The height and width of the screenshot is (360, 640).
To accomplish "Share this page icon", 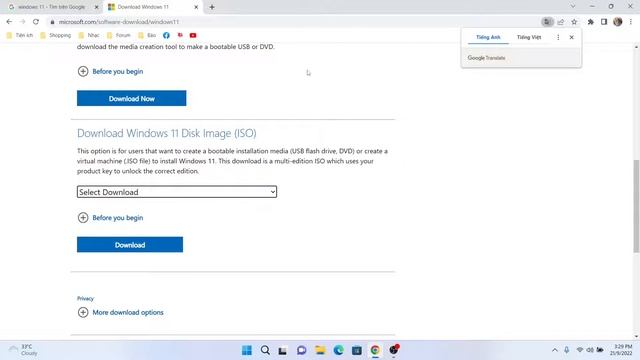I will tap(561, 22).
